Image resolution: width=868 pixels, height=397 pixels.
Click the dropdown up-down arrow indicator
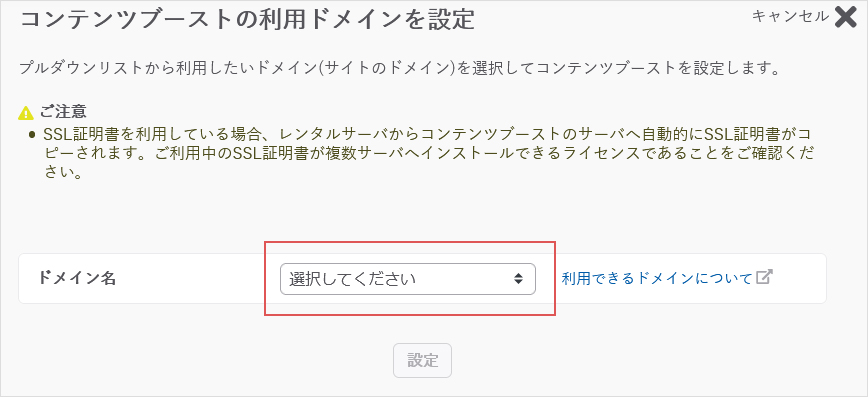tap(518, 279)
